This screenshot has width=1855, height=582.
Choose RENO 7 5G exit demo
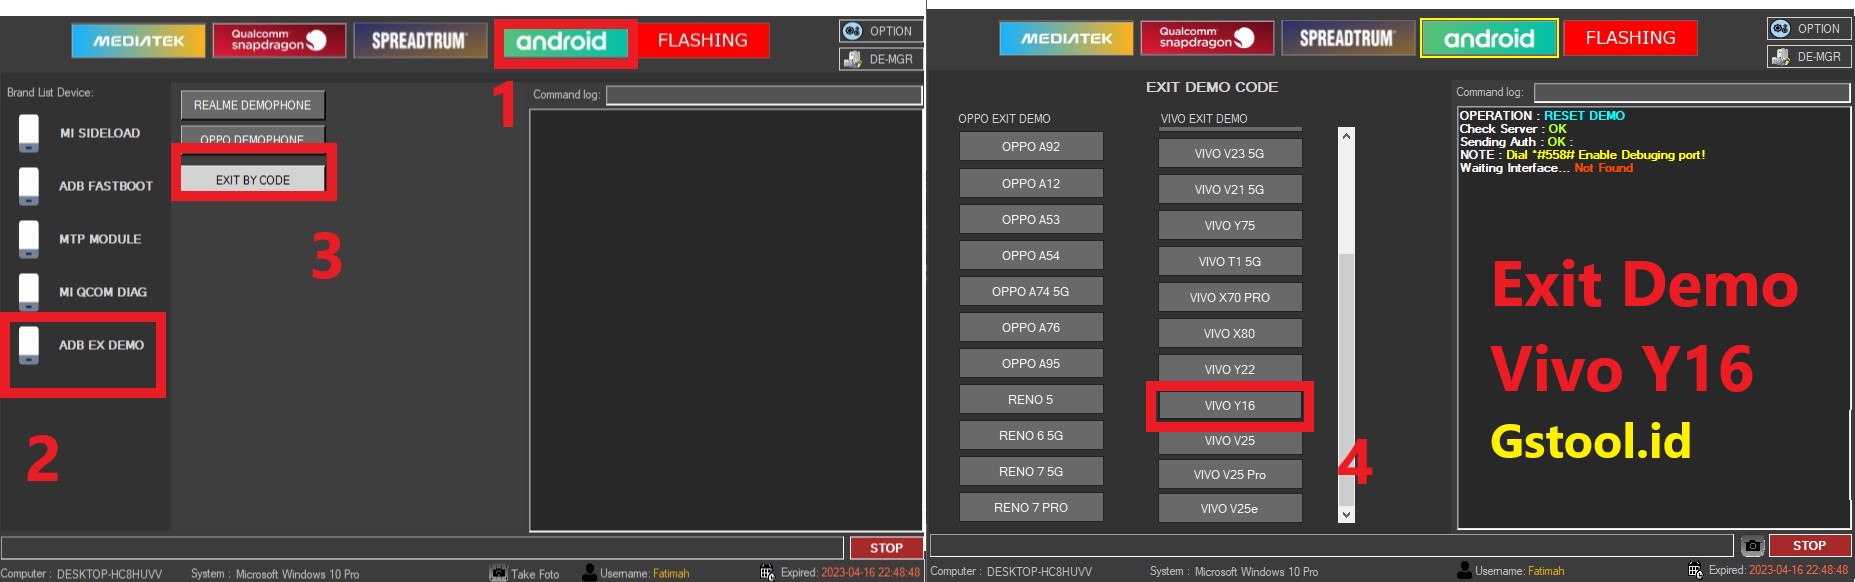click(1031, 471)
